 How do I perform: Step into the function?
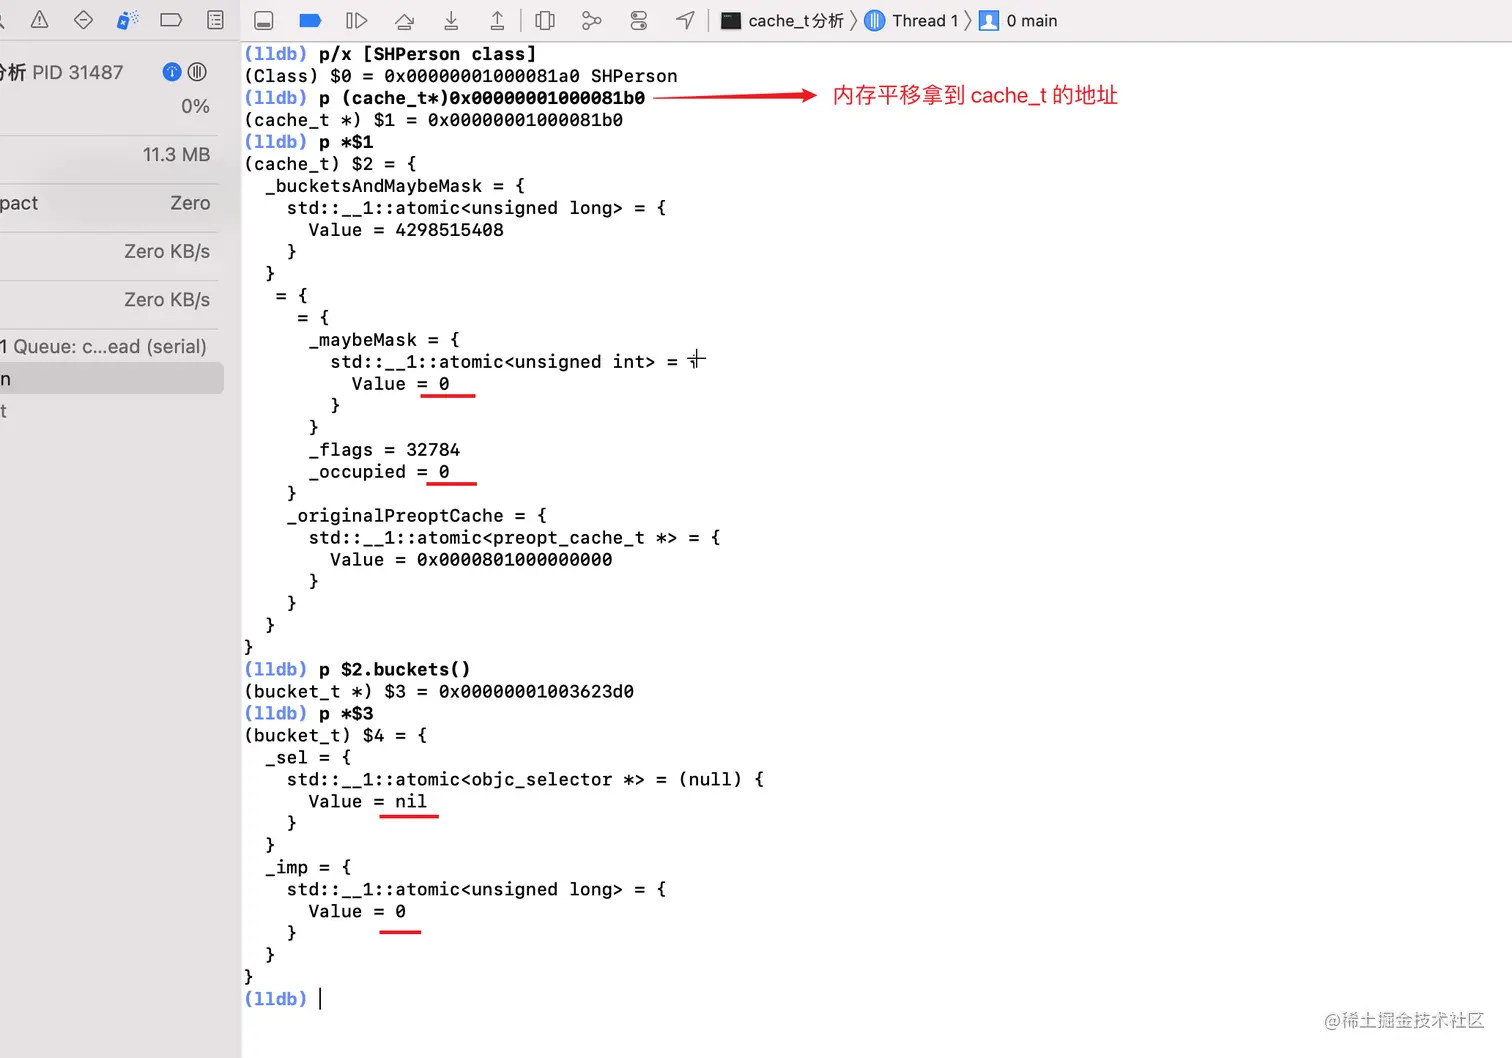pos(451,21)
